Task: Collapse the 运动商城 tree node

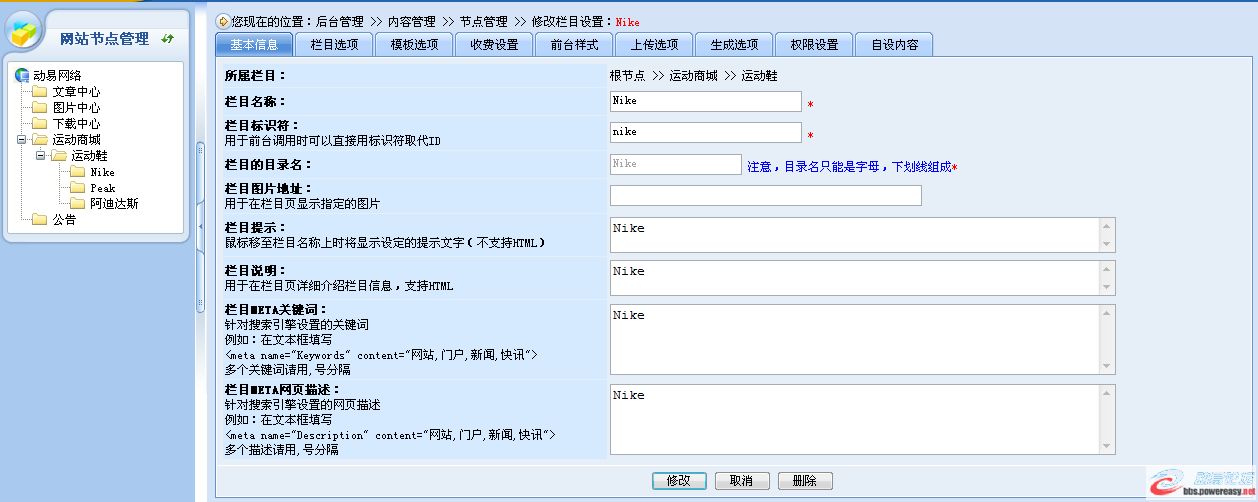Action: pos(21,140)
